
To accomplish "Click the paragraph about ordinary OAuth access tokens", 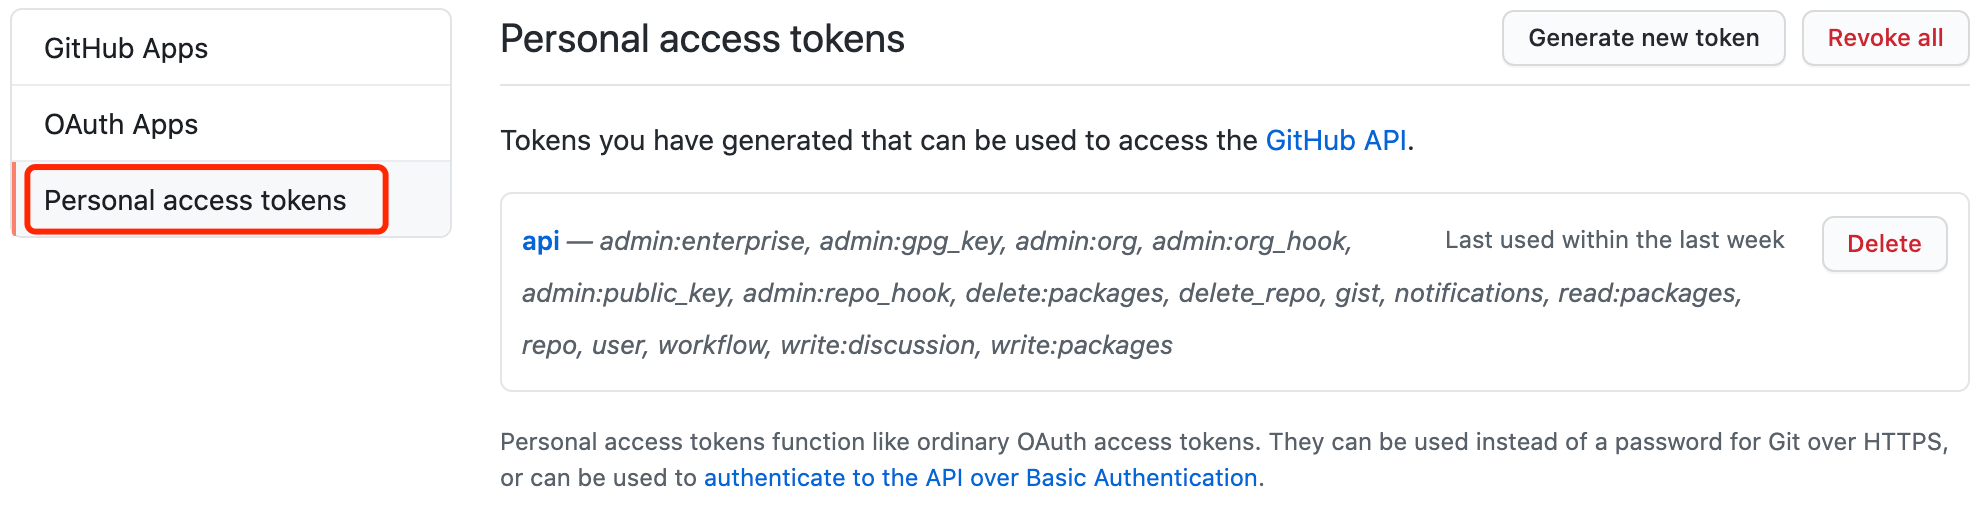I will point(1222,442).
